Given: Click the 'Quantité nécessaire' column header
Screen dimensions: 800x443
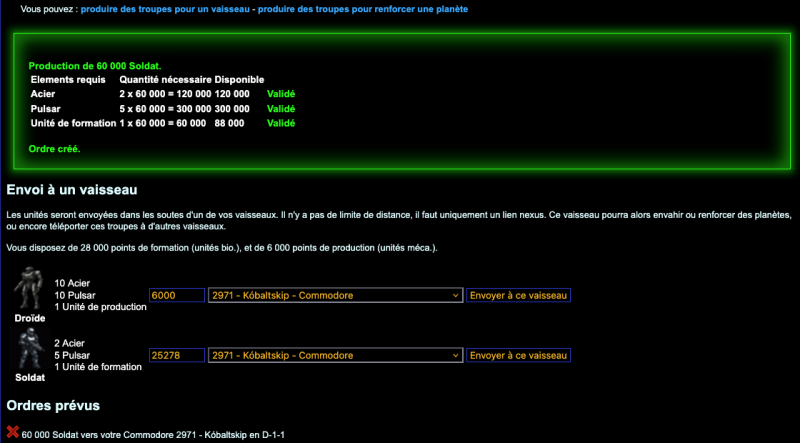Looking at the screenshot, I should click(166, 80).
